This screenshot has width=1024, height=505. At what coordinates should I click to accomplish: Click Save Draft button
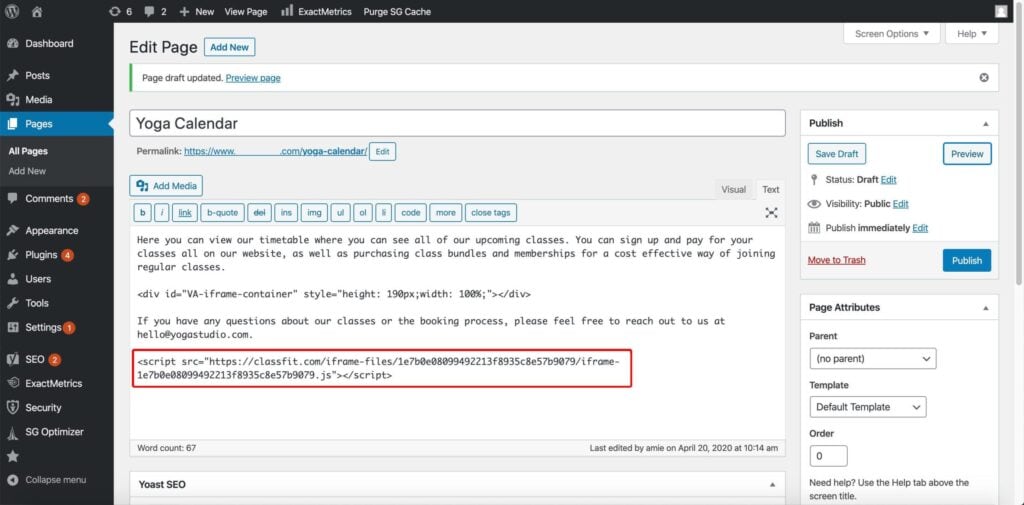pos(837,154)
